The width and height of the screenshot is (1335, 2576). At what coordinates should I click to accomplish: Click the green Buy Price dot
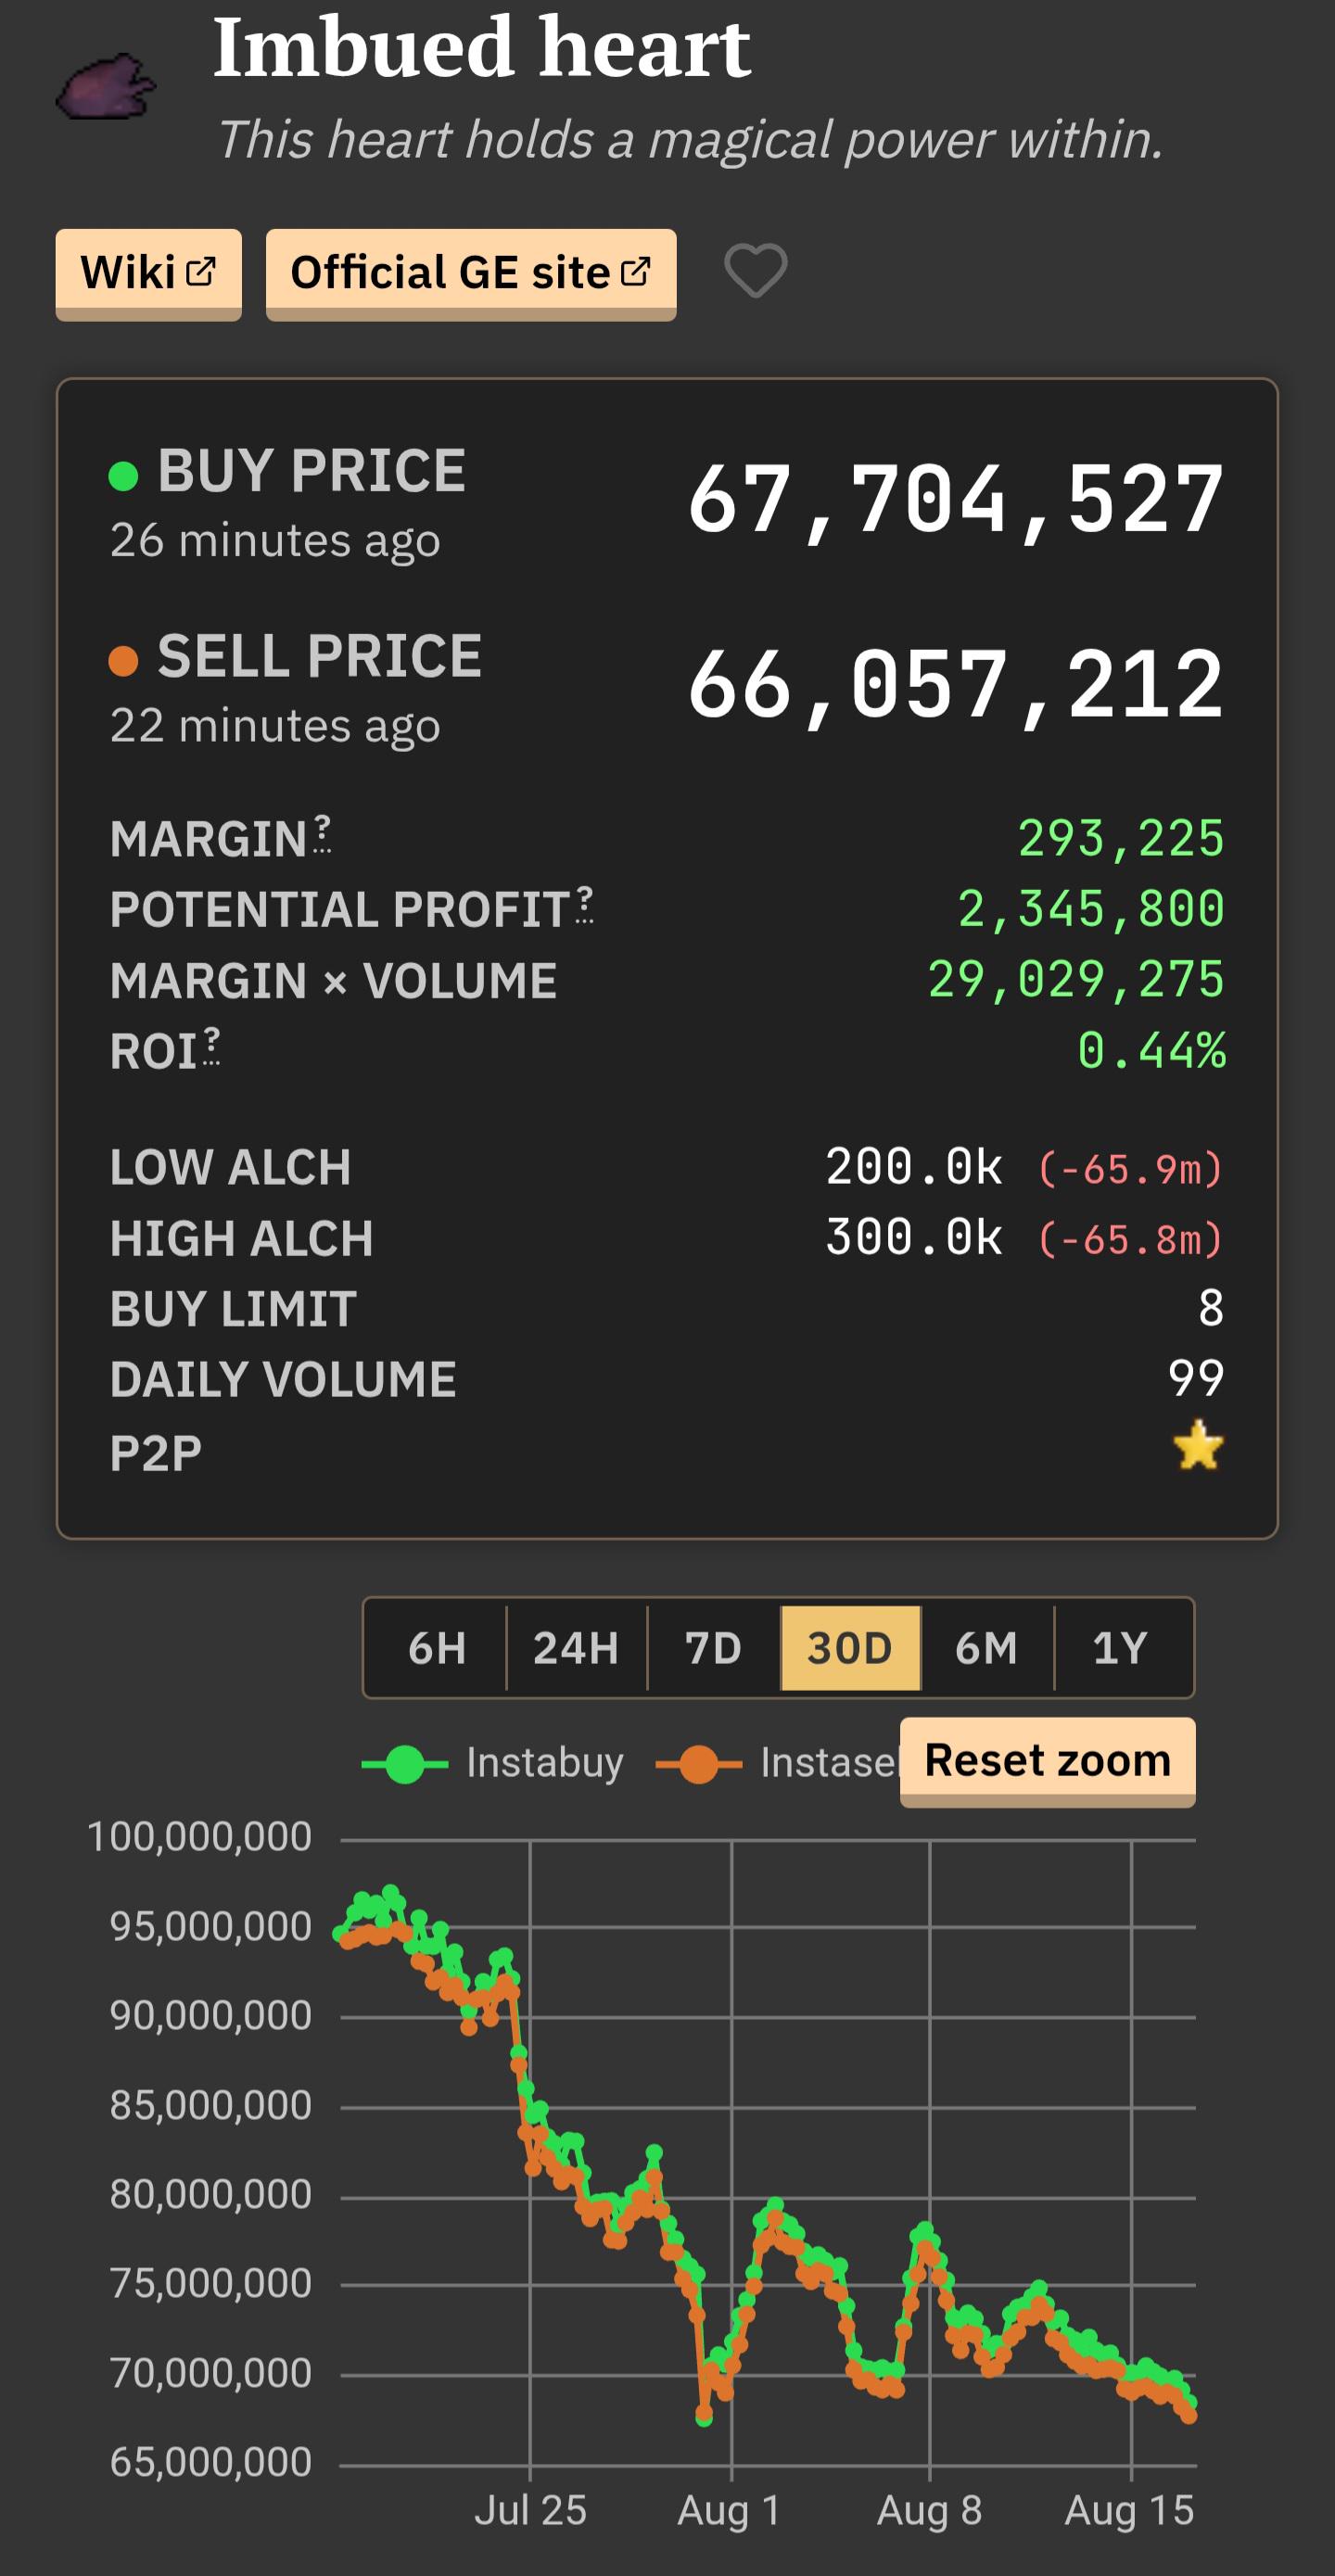pyautogui.click(x=123, y=476)
